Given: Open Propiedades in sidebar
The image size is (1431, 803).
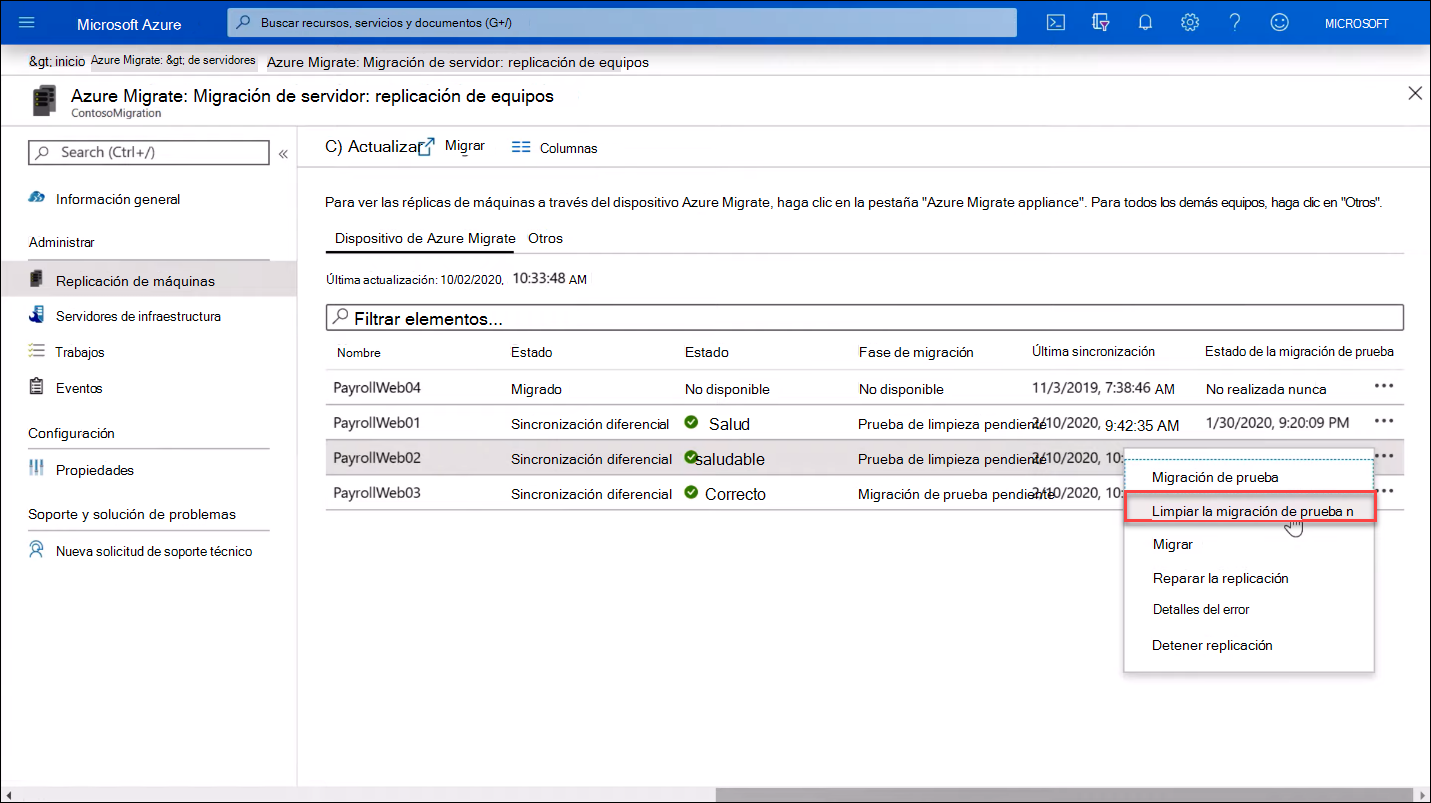Looking at the screenshot, I should (x=95, y=470).
